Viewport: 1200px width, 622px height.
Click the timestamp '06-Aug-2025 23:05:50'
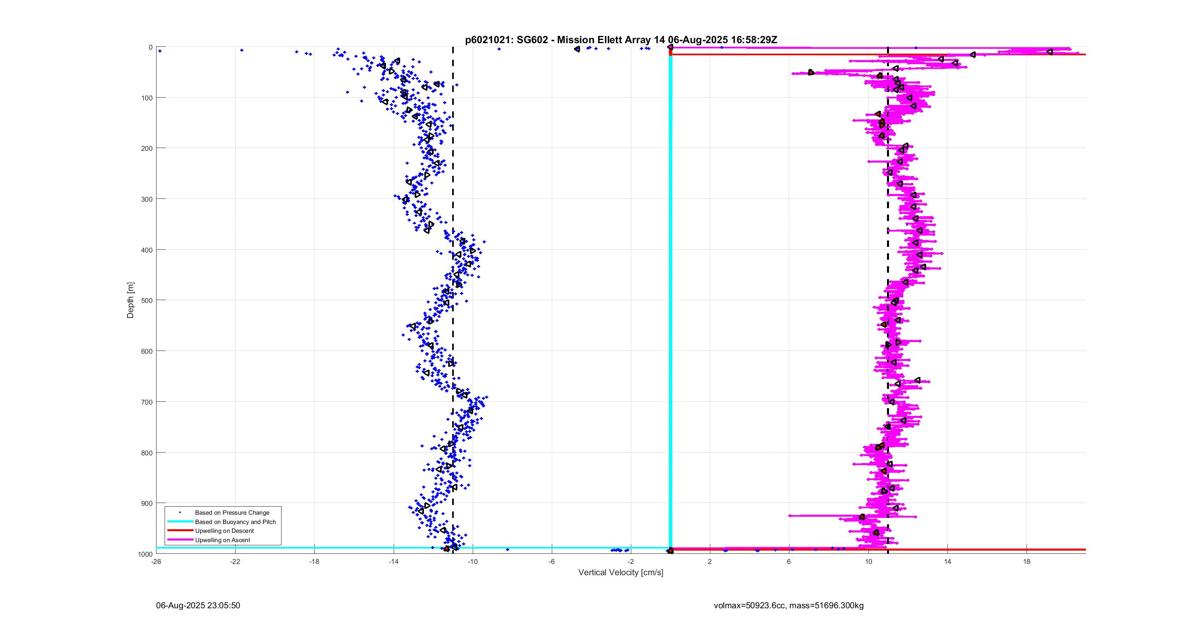tap(198, 605)
